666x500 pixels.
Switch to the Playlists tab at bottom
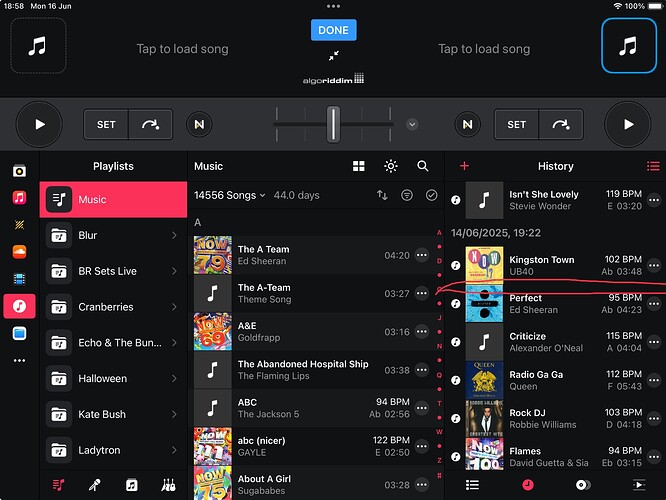point(58,485)
